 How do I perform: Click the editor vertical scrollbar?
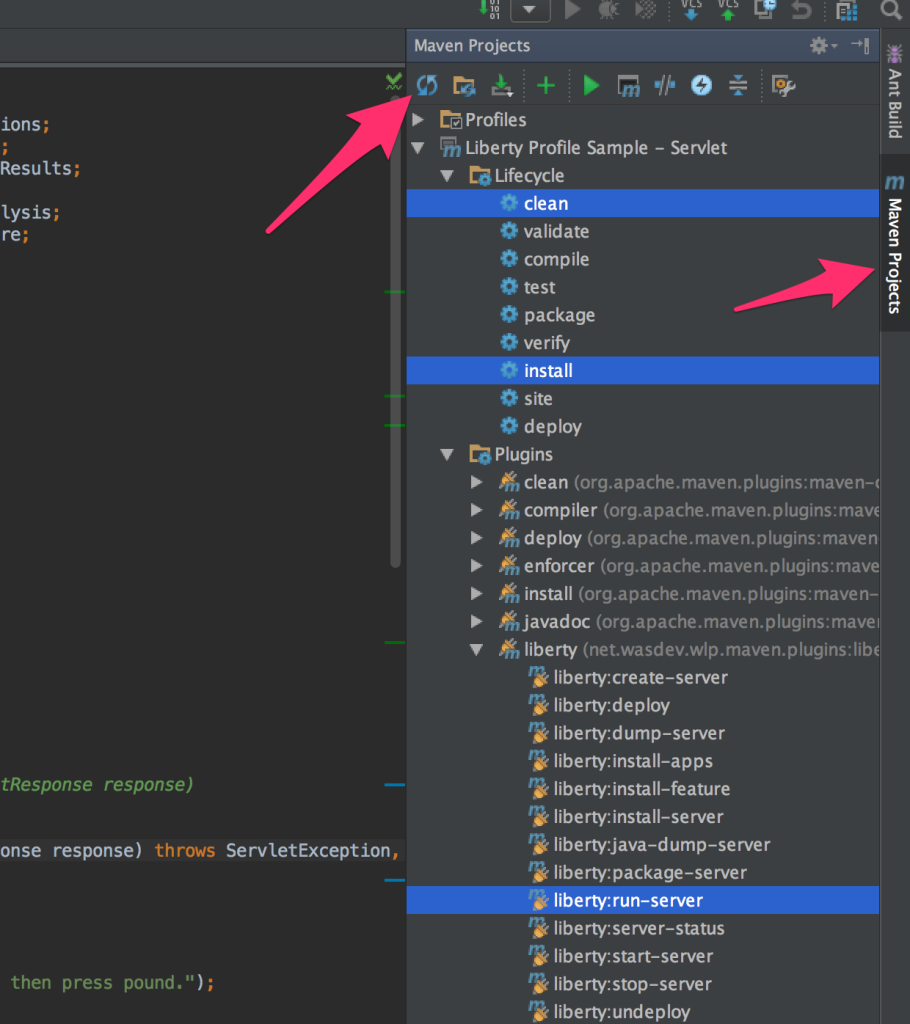point(395,333)
